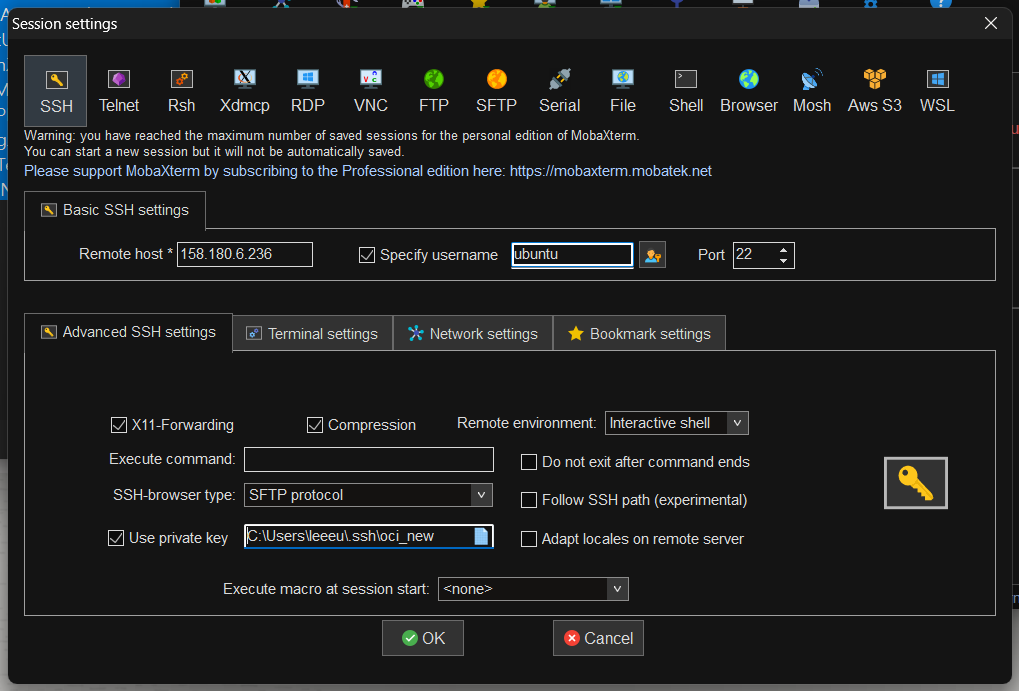Toggle the X11-Forwarding checkbox
Viewport: 1019px width, 691px height.
pos(119,425)
